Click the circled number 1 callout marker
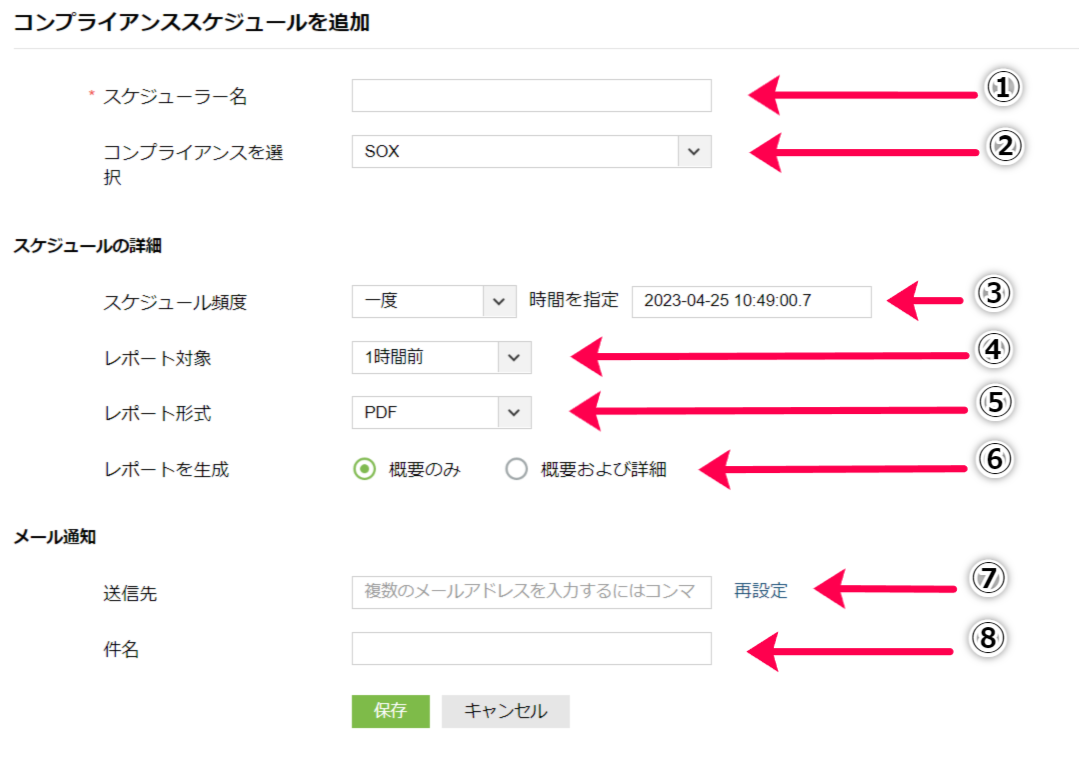 point(1003,88)
